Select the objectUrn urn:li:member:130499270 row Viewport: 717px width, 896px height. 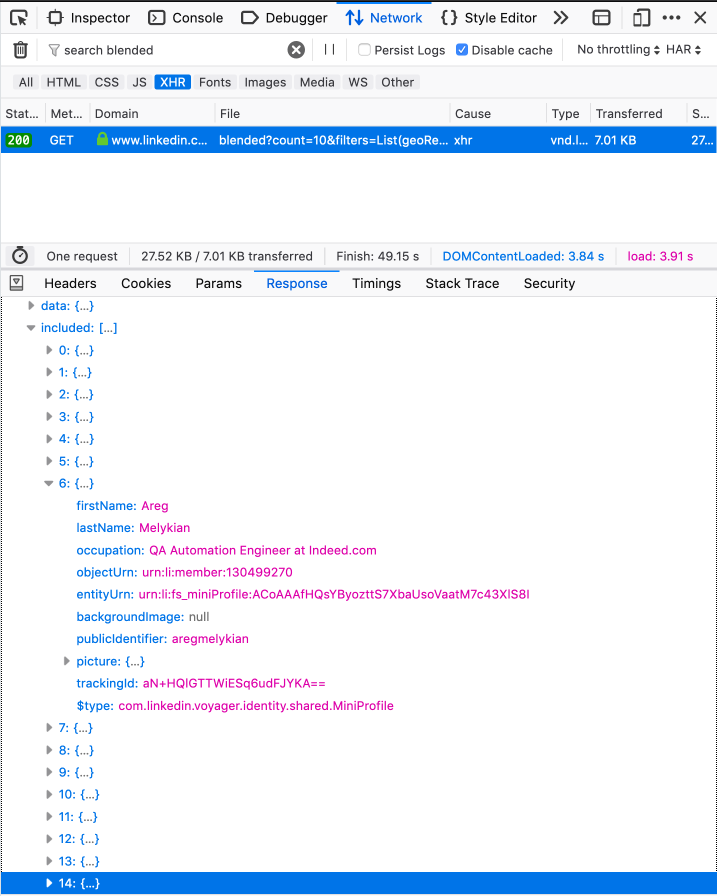point(358,572)
